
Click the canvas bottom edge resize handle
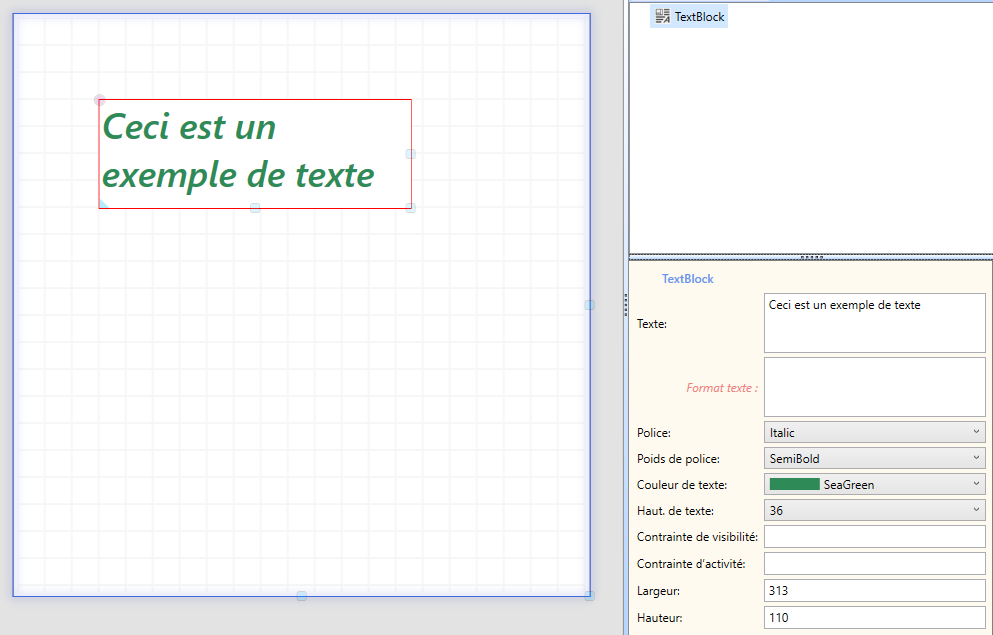click(301, 596)
